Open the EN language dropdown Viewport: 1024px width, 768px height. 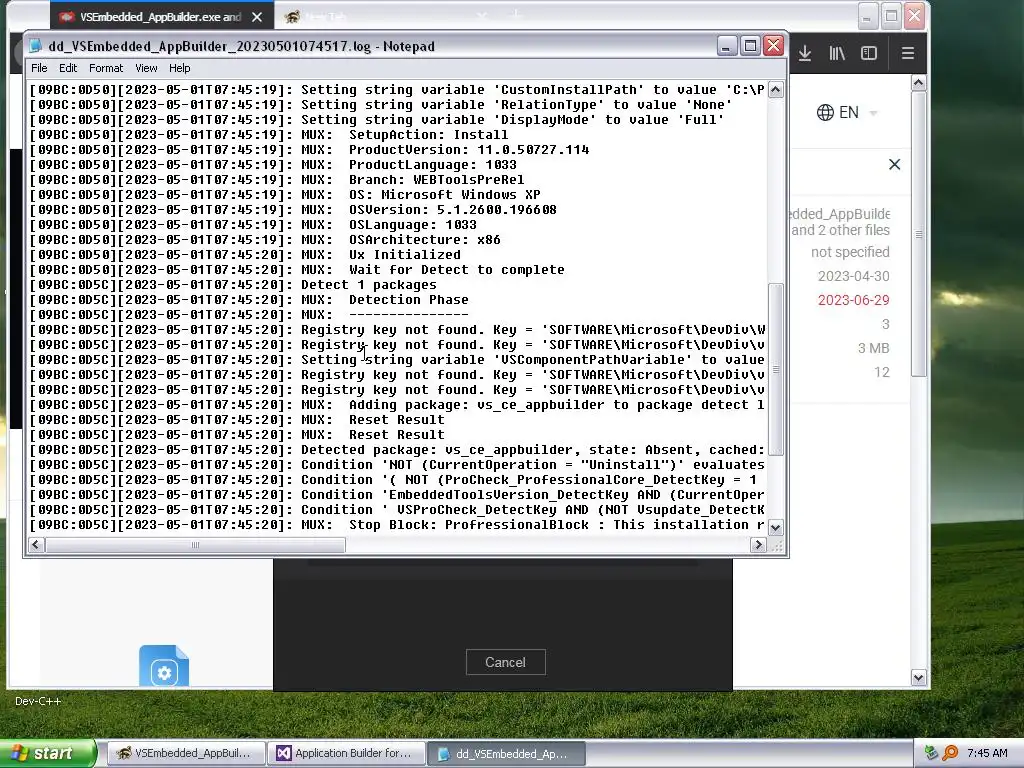point(847,112)
